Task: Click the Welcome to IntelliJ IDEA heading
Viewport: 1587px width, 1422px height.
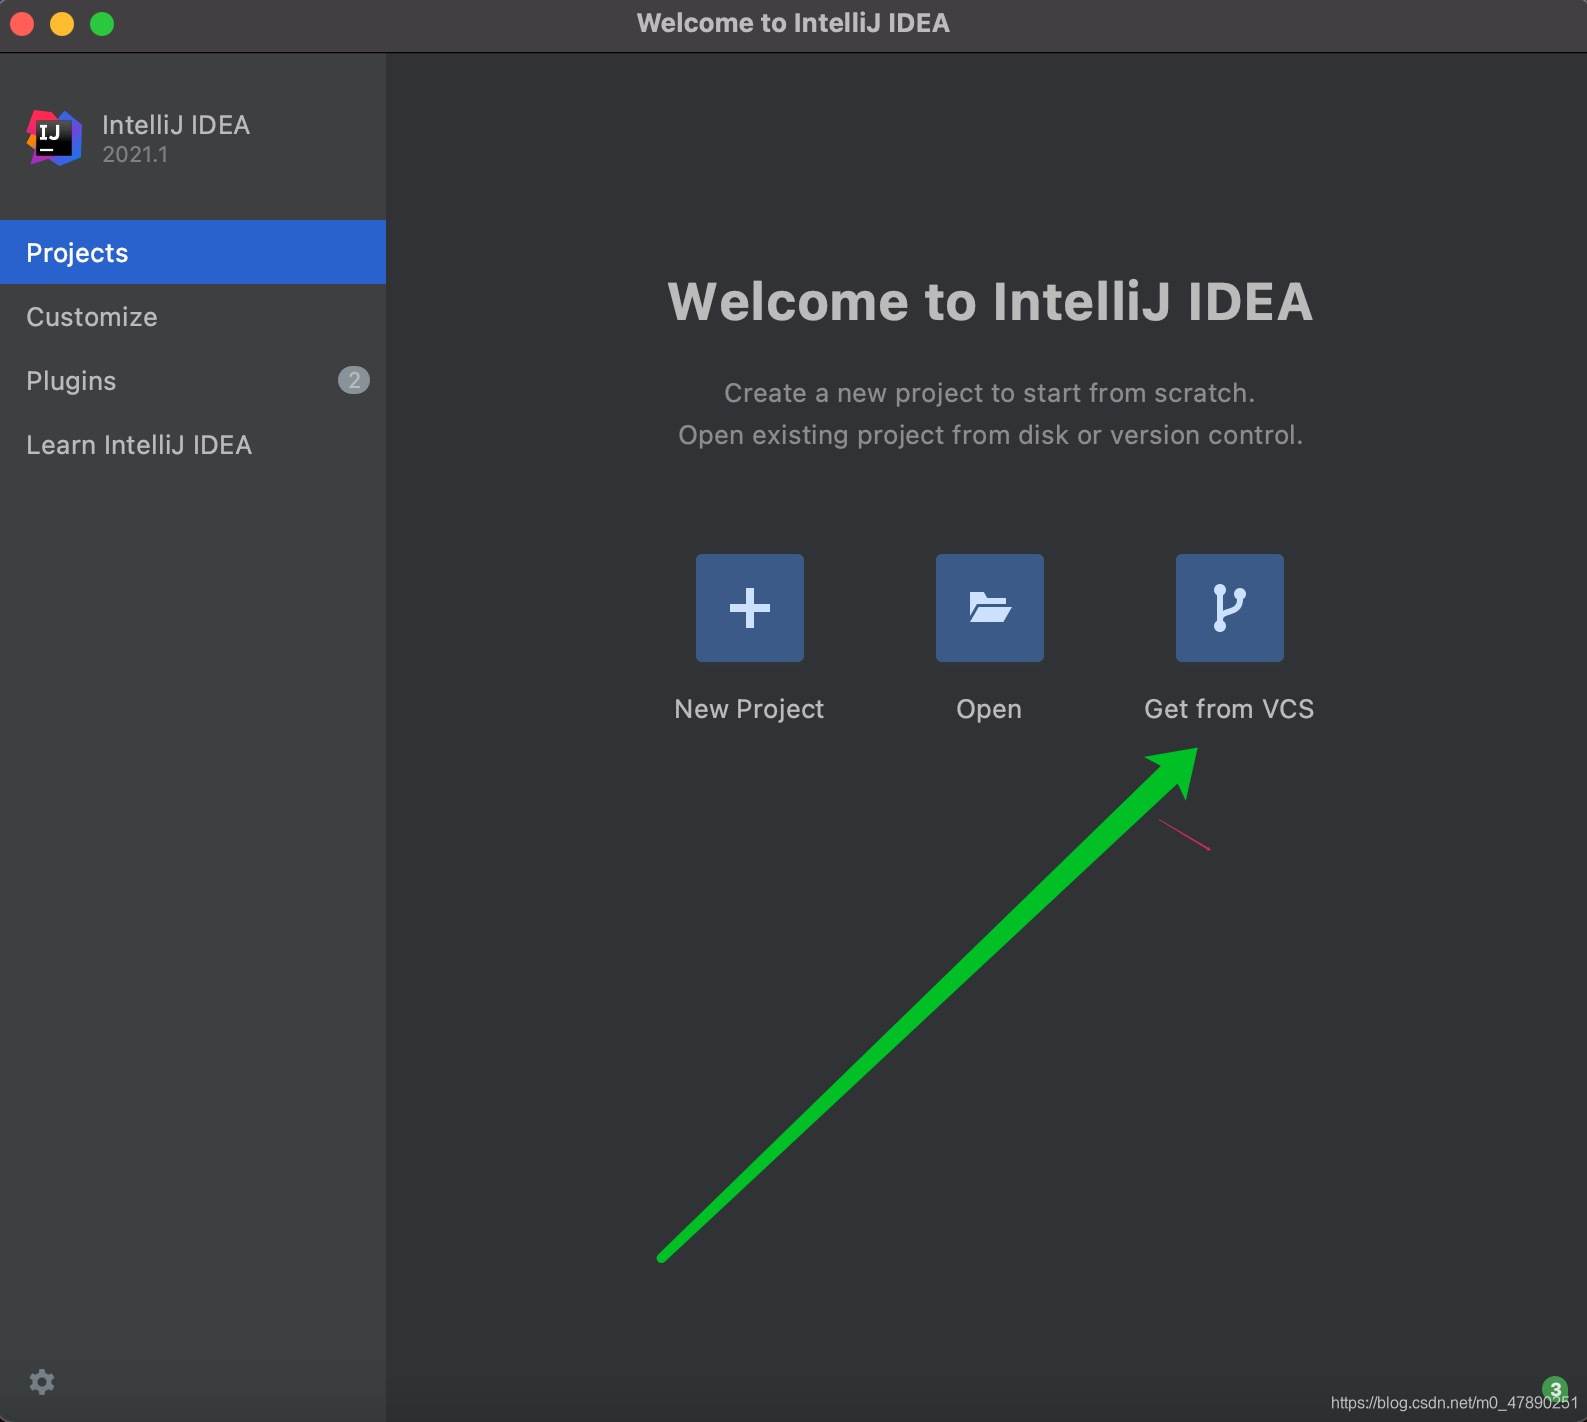Action: (x=990, y=301)
